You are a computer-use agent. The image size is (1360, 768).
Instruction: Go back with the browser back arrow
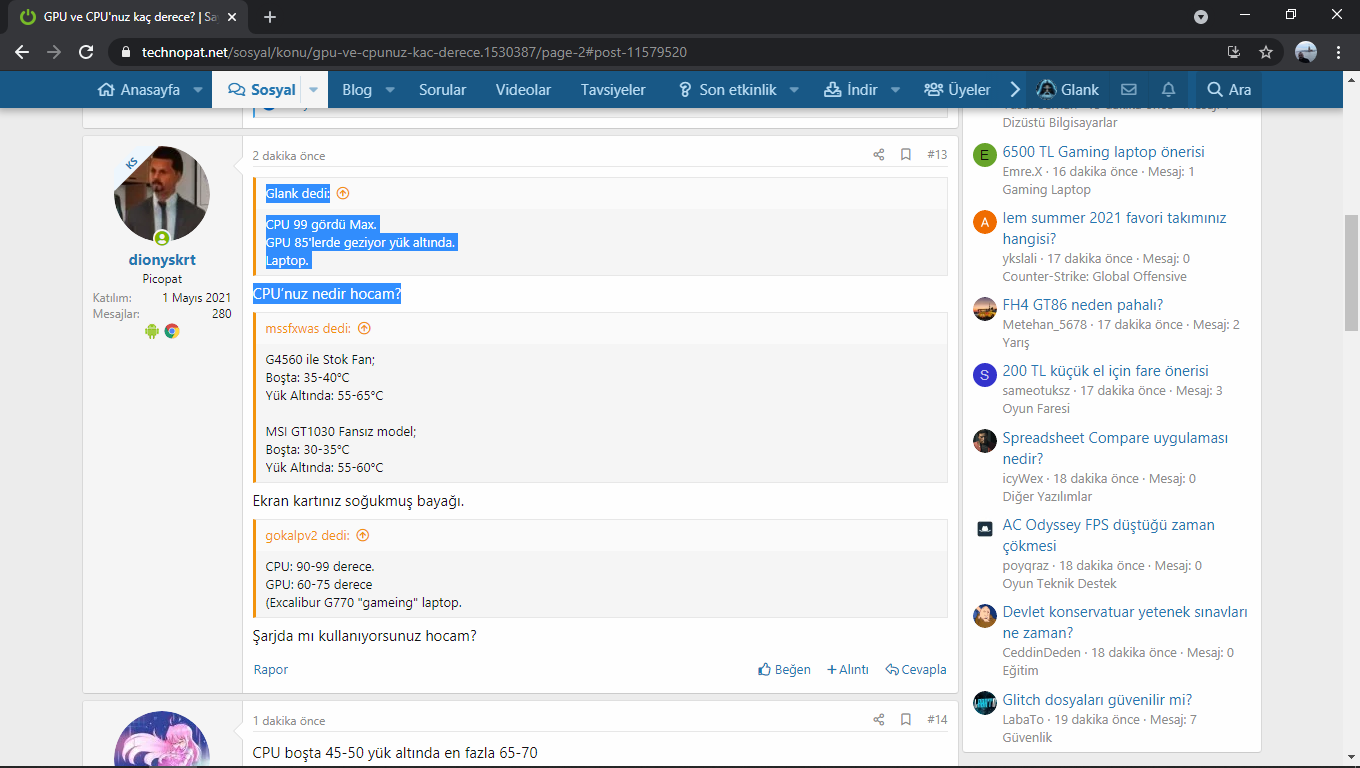click(22, 52)
